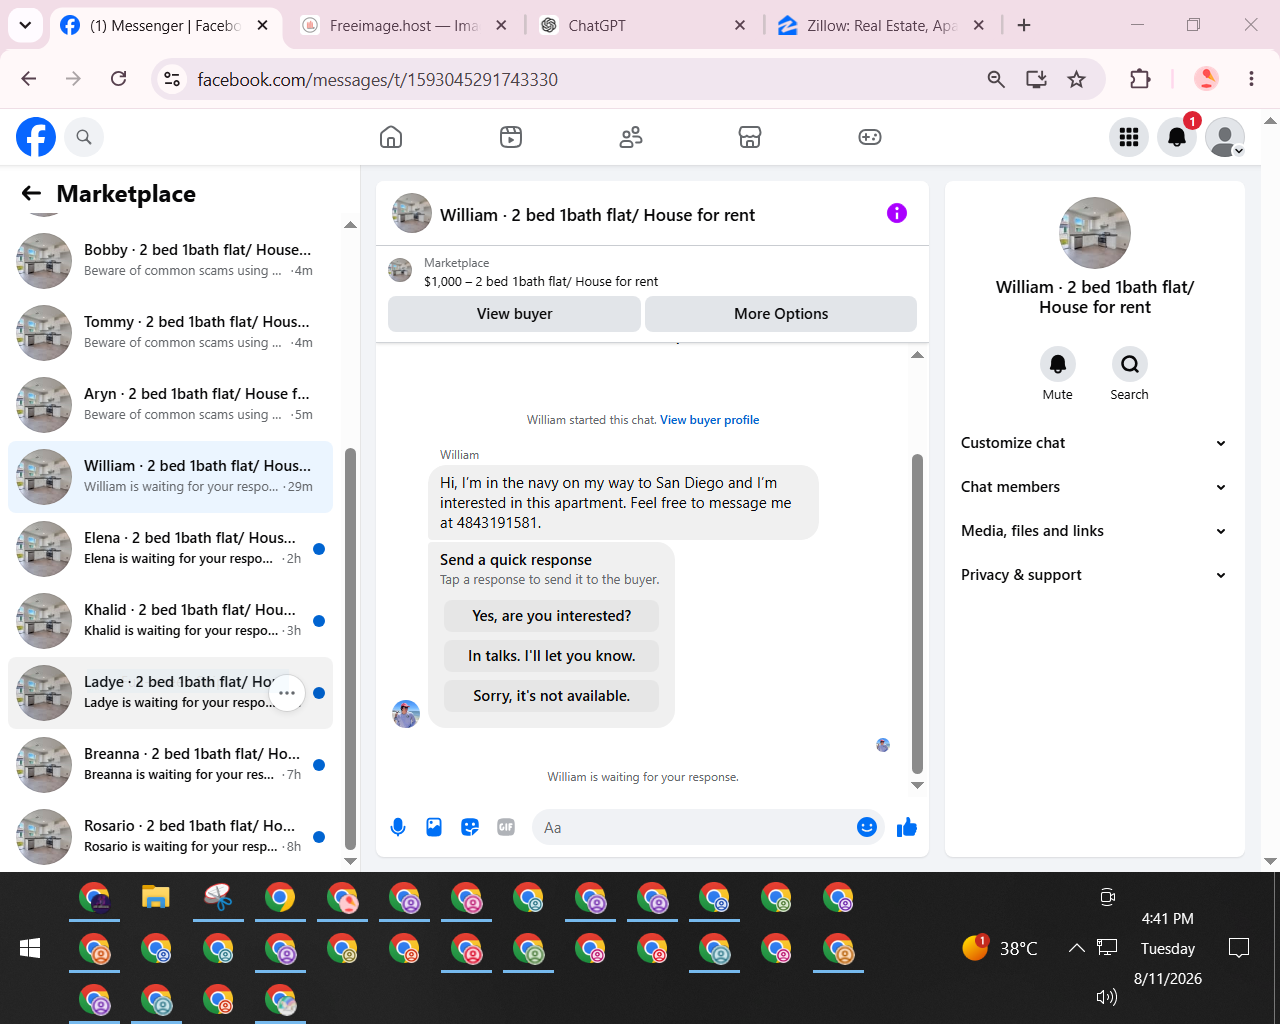Open the Marketplace storefront icon

(750, 137)
